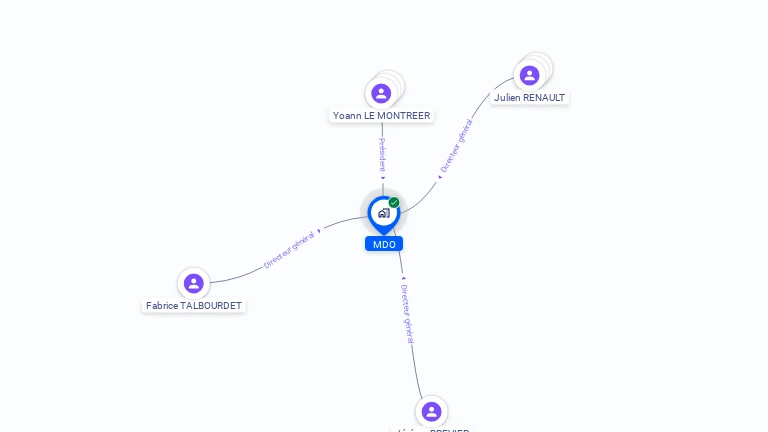Select Directeur général label toward Julien RENAULT

(456, 145)
